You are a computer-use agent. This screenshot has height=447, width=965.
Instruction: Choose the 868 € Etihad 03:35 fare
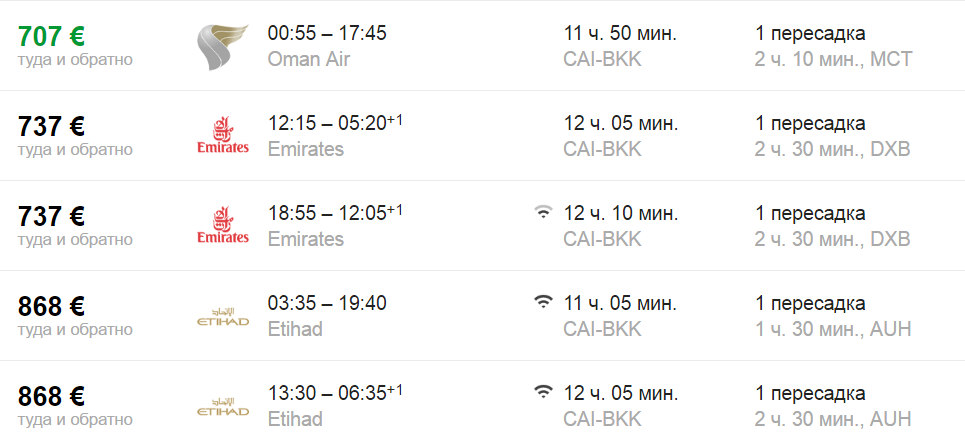(x=51, y=307)
